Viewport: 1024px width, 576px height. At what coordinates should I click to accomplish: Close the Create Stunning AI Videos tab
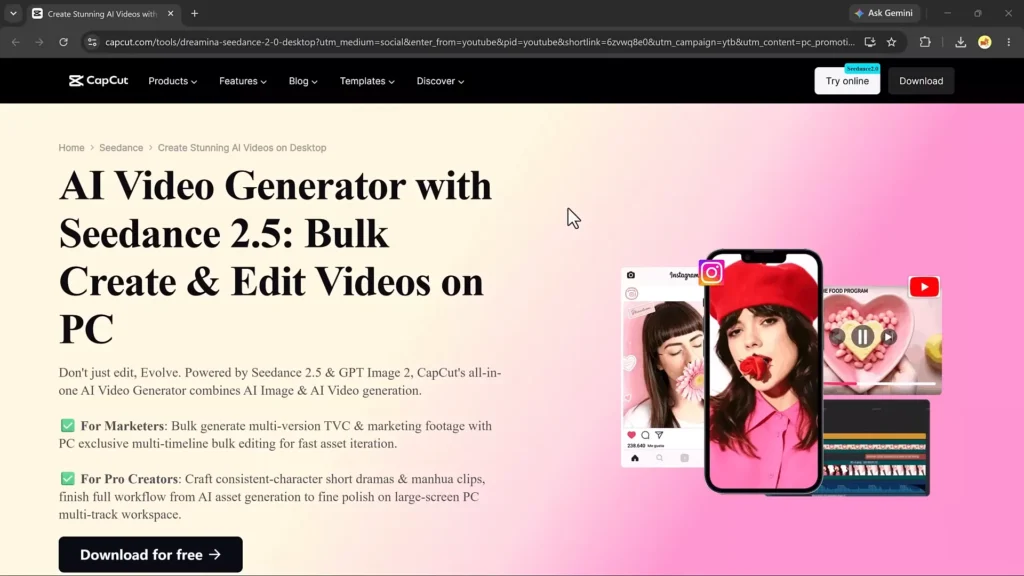point(170,13)
